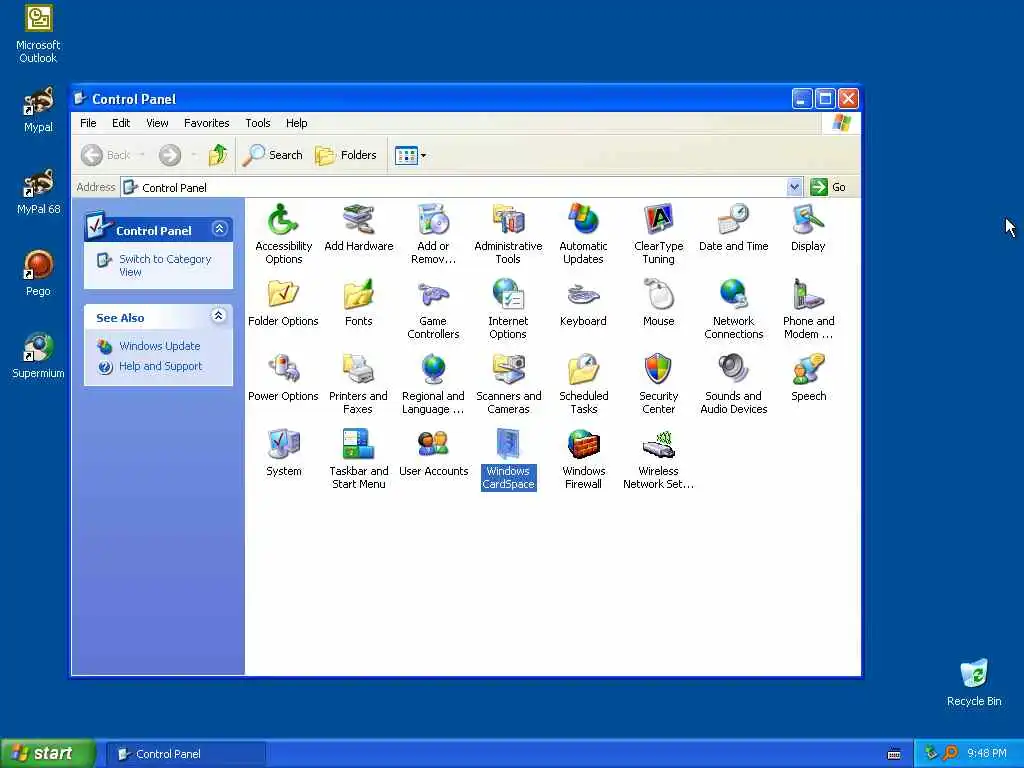Select the Keyboard applet icon

click(x=583, y=302)
